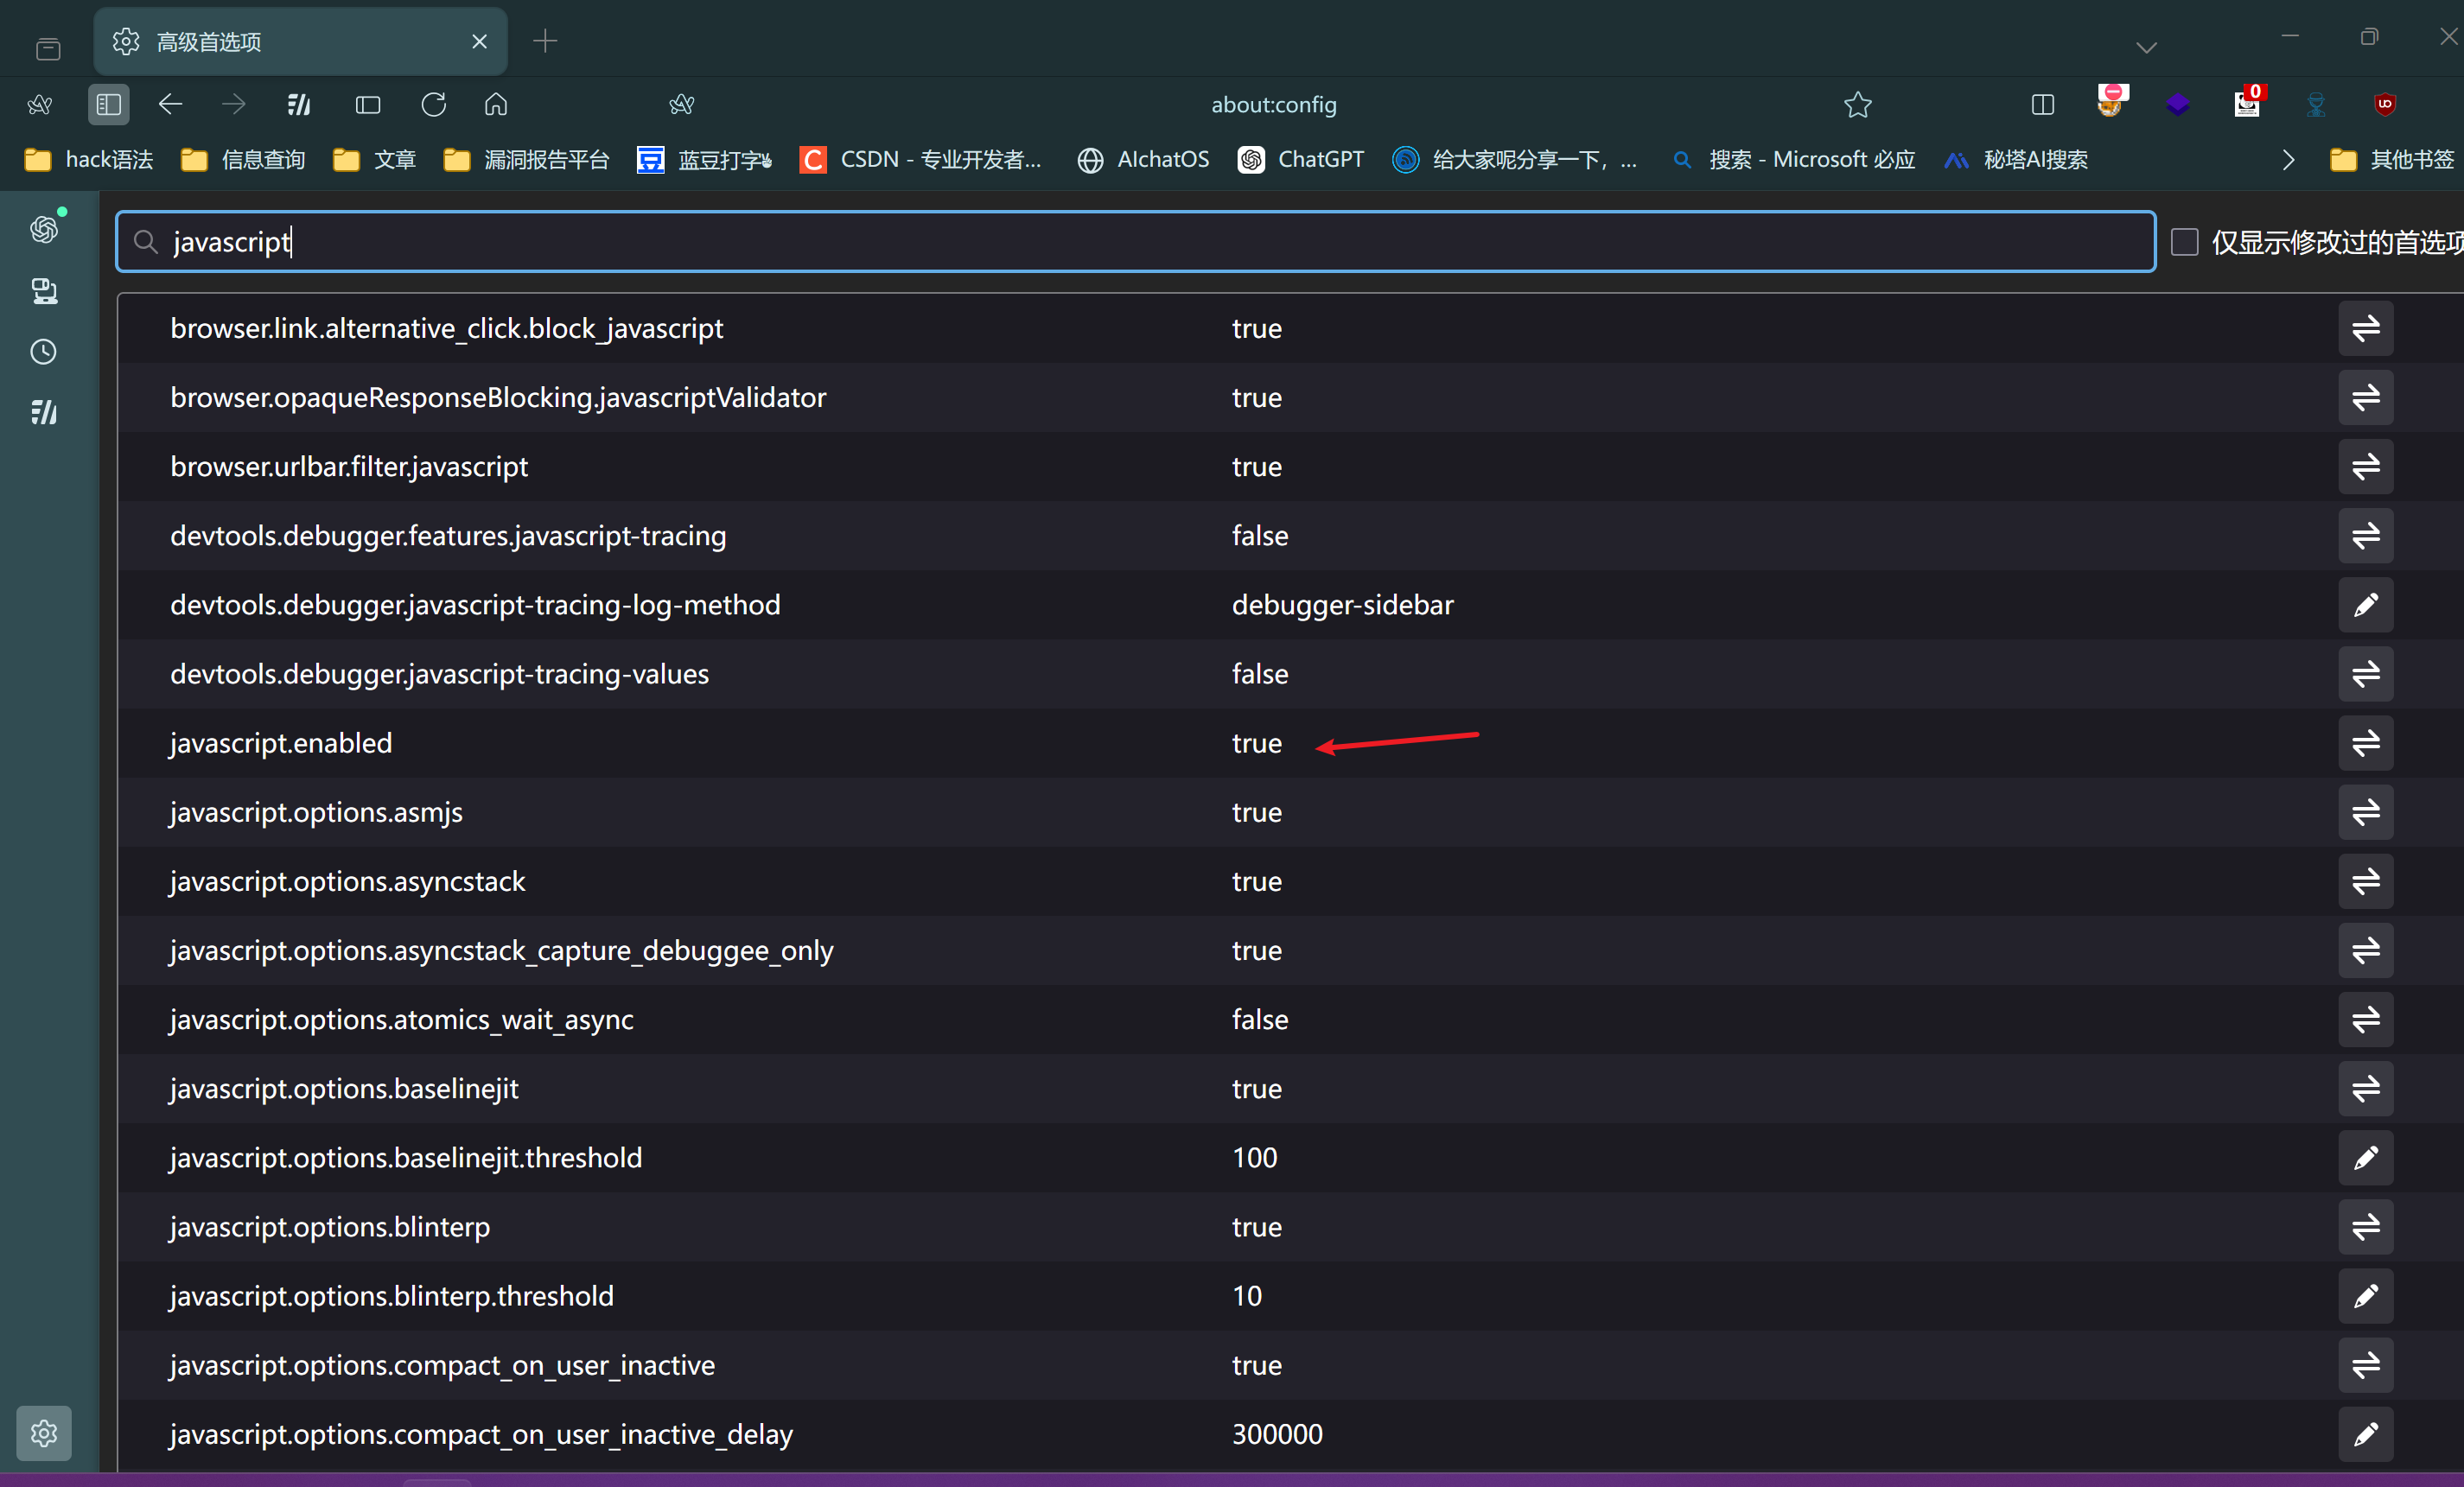
Task: Toggle javascript.options.asmjs preference
Action: [x=2365, y=812]
